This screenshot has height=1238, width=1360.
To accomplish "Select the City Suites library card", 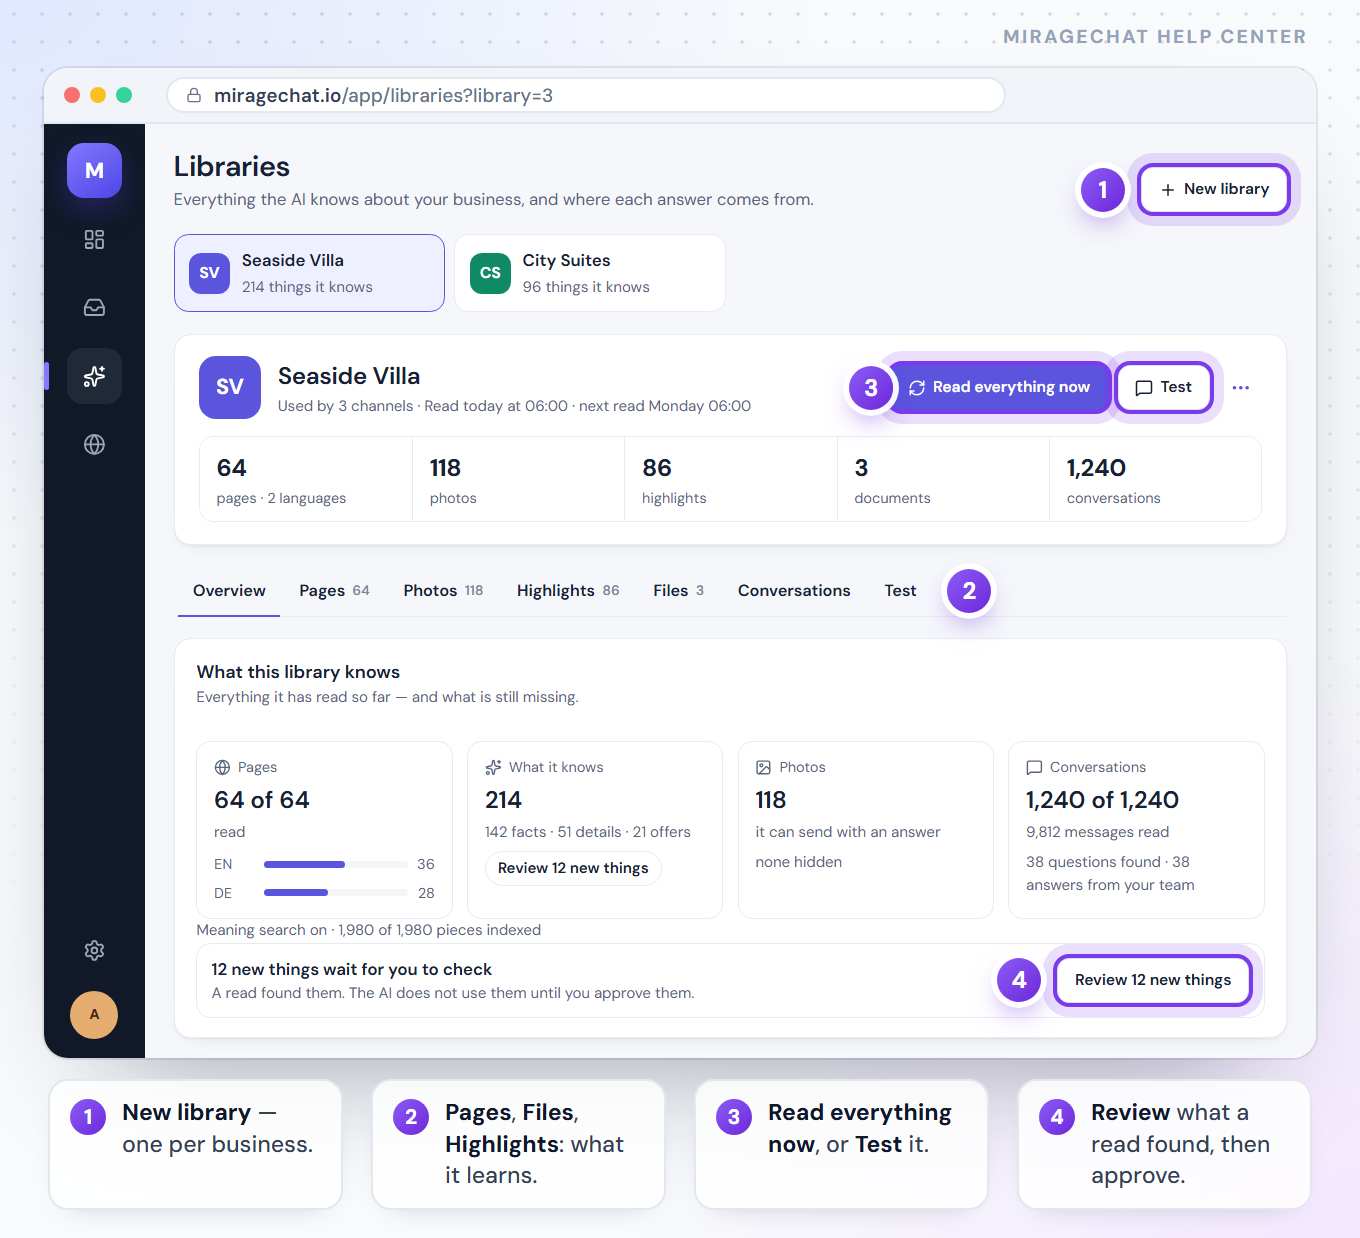I will pyautogui.click(x=590, y=273).
